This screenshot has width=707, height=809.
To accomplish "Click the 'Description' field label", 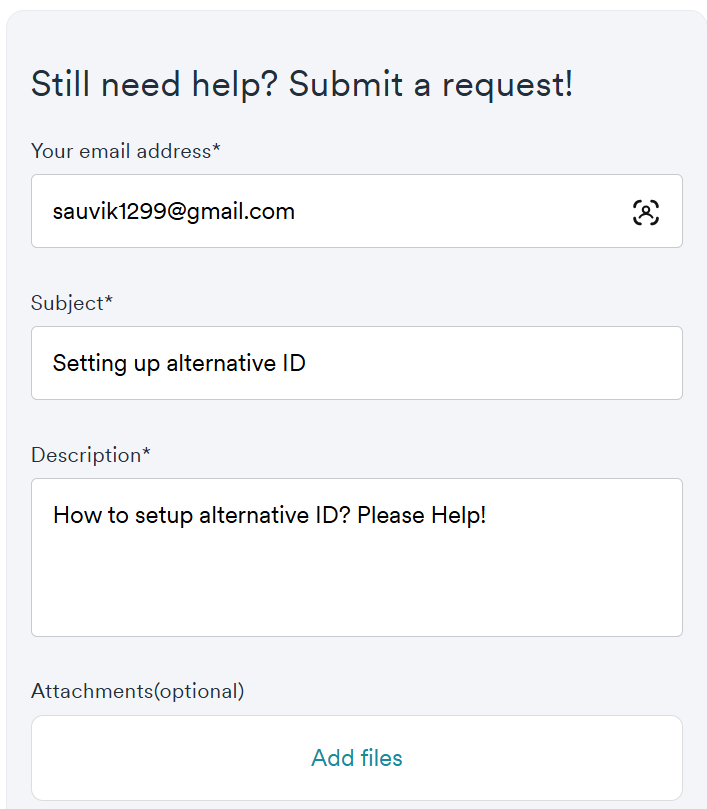I will [x=90, y=455].
